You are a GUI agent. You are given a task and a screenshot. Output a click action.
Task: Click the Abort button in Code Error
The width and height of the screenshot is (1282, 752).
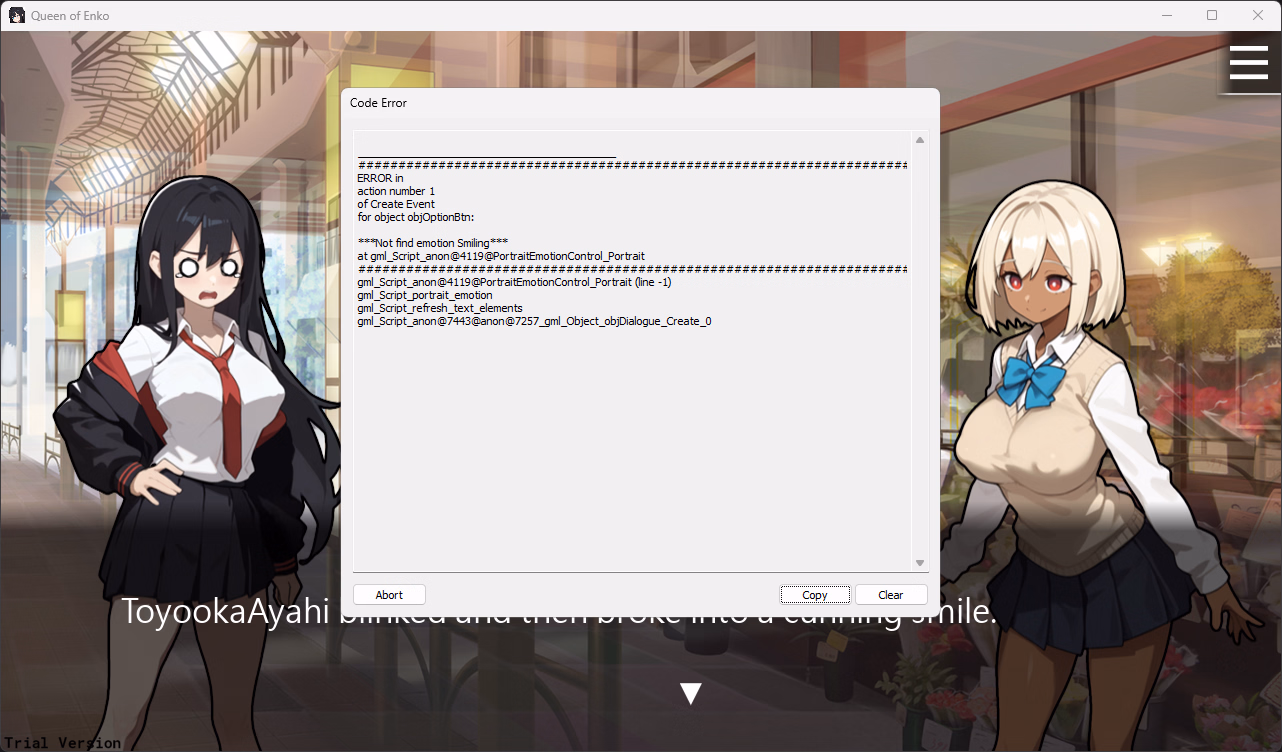[389, 595]
